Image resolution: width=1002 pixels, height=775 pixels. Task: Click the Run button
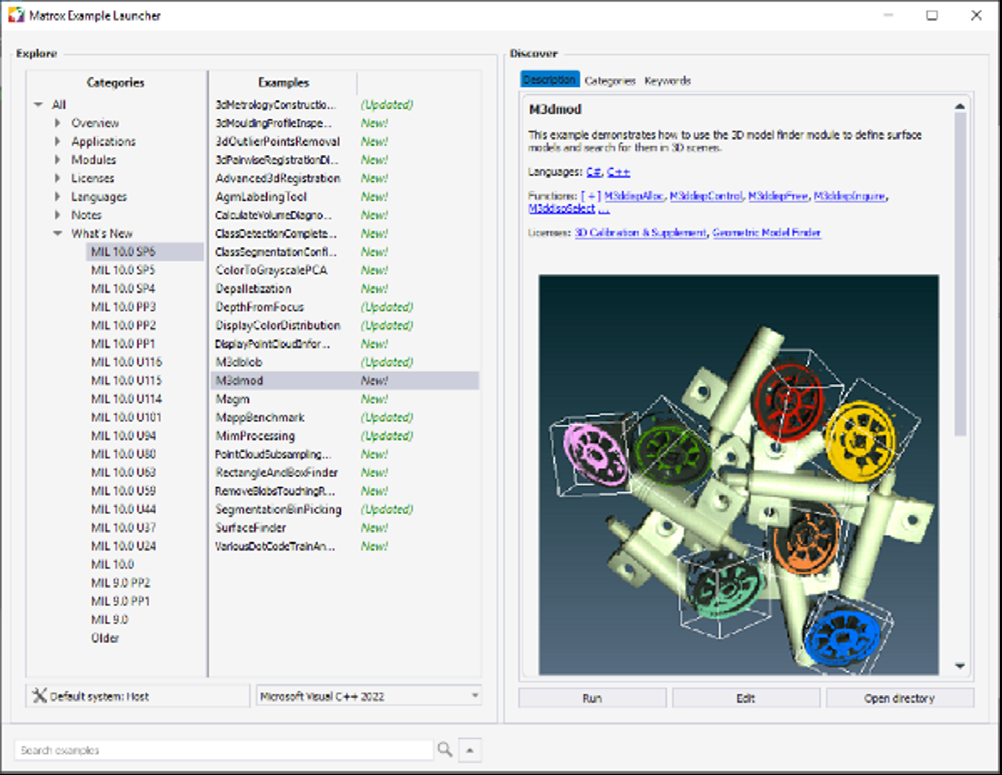[592, 698]
